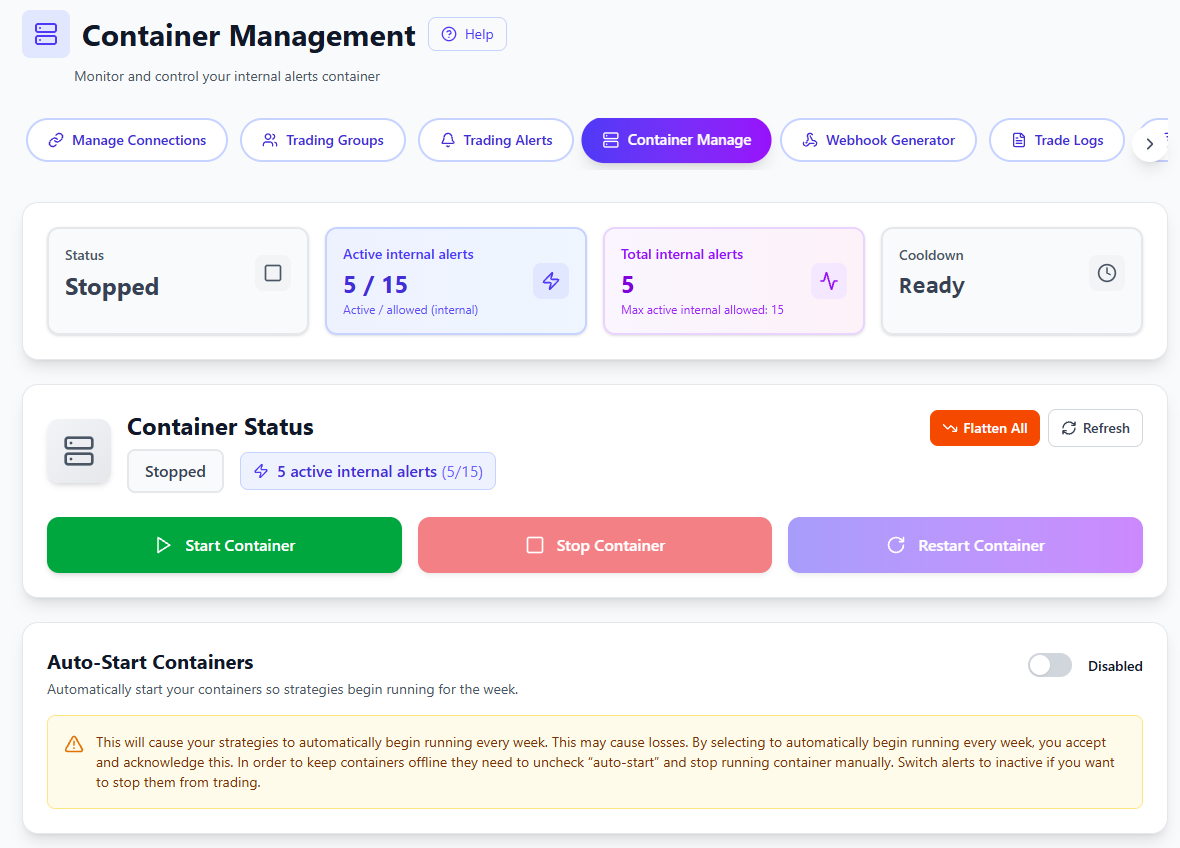Click the 'Monitor and control your internal alerts container' subtitle
Screen dimensions: 1180x848
coord(227,76)
